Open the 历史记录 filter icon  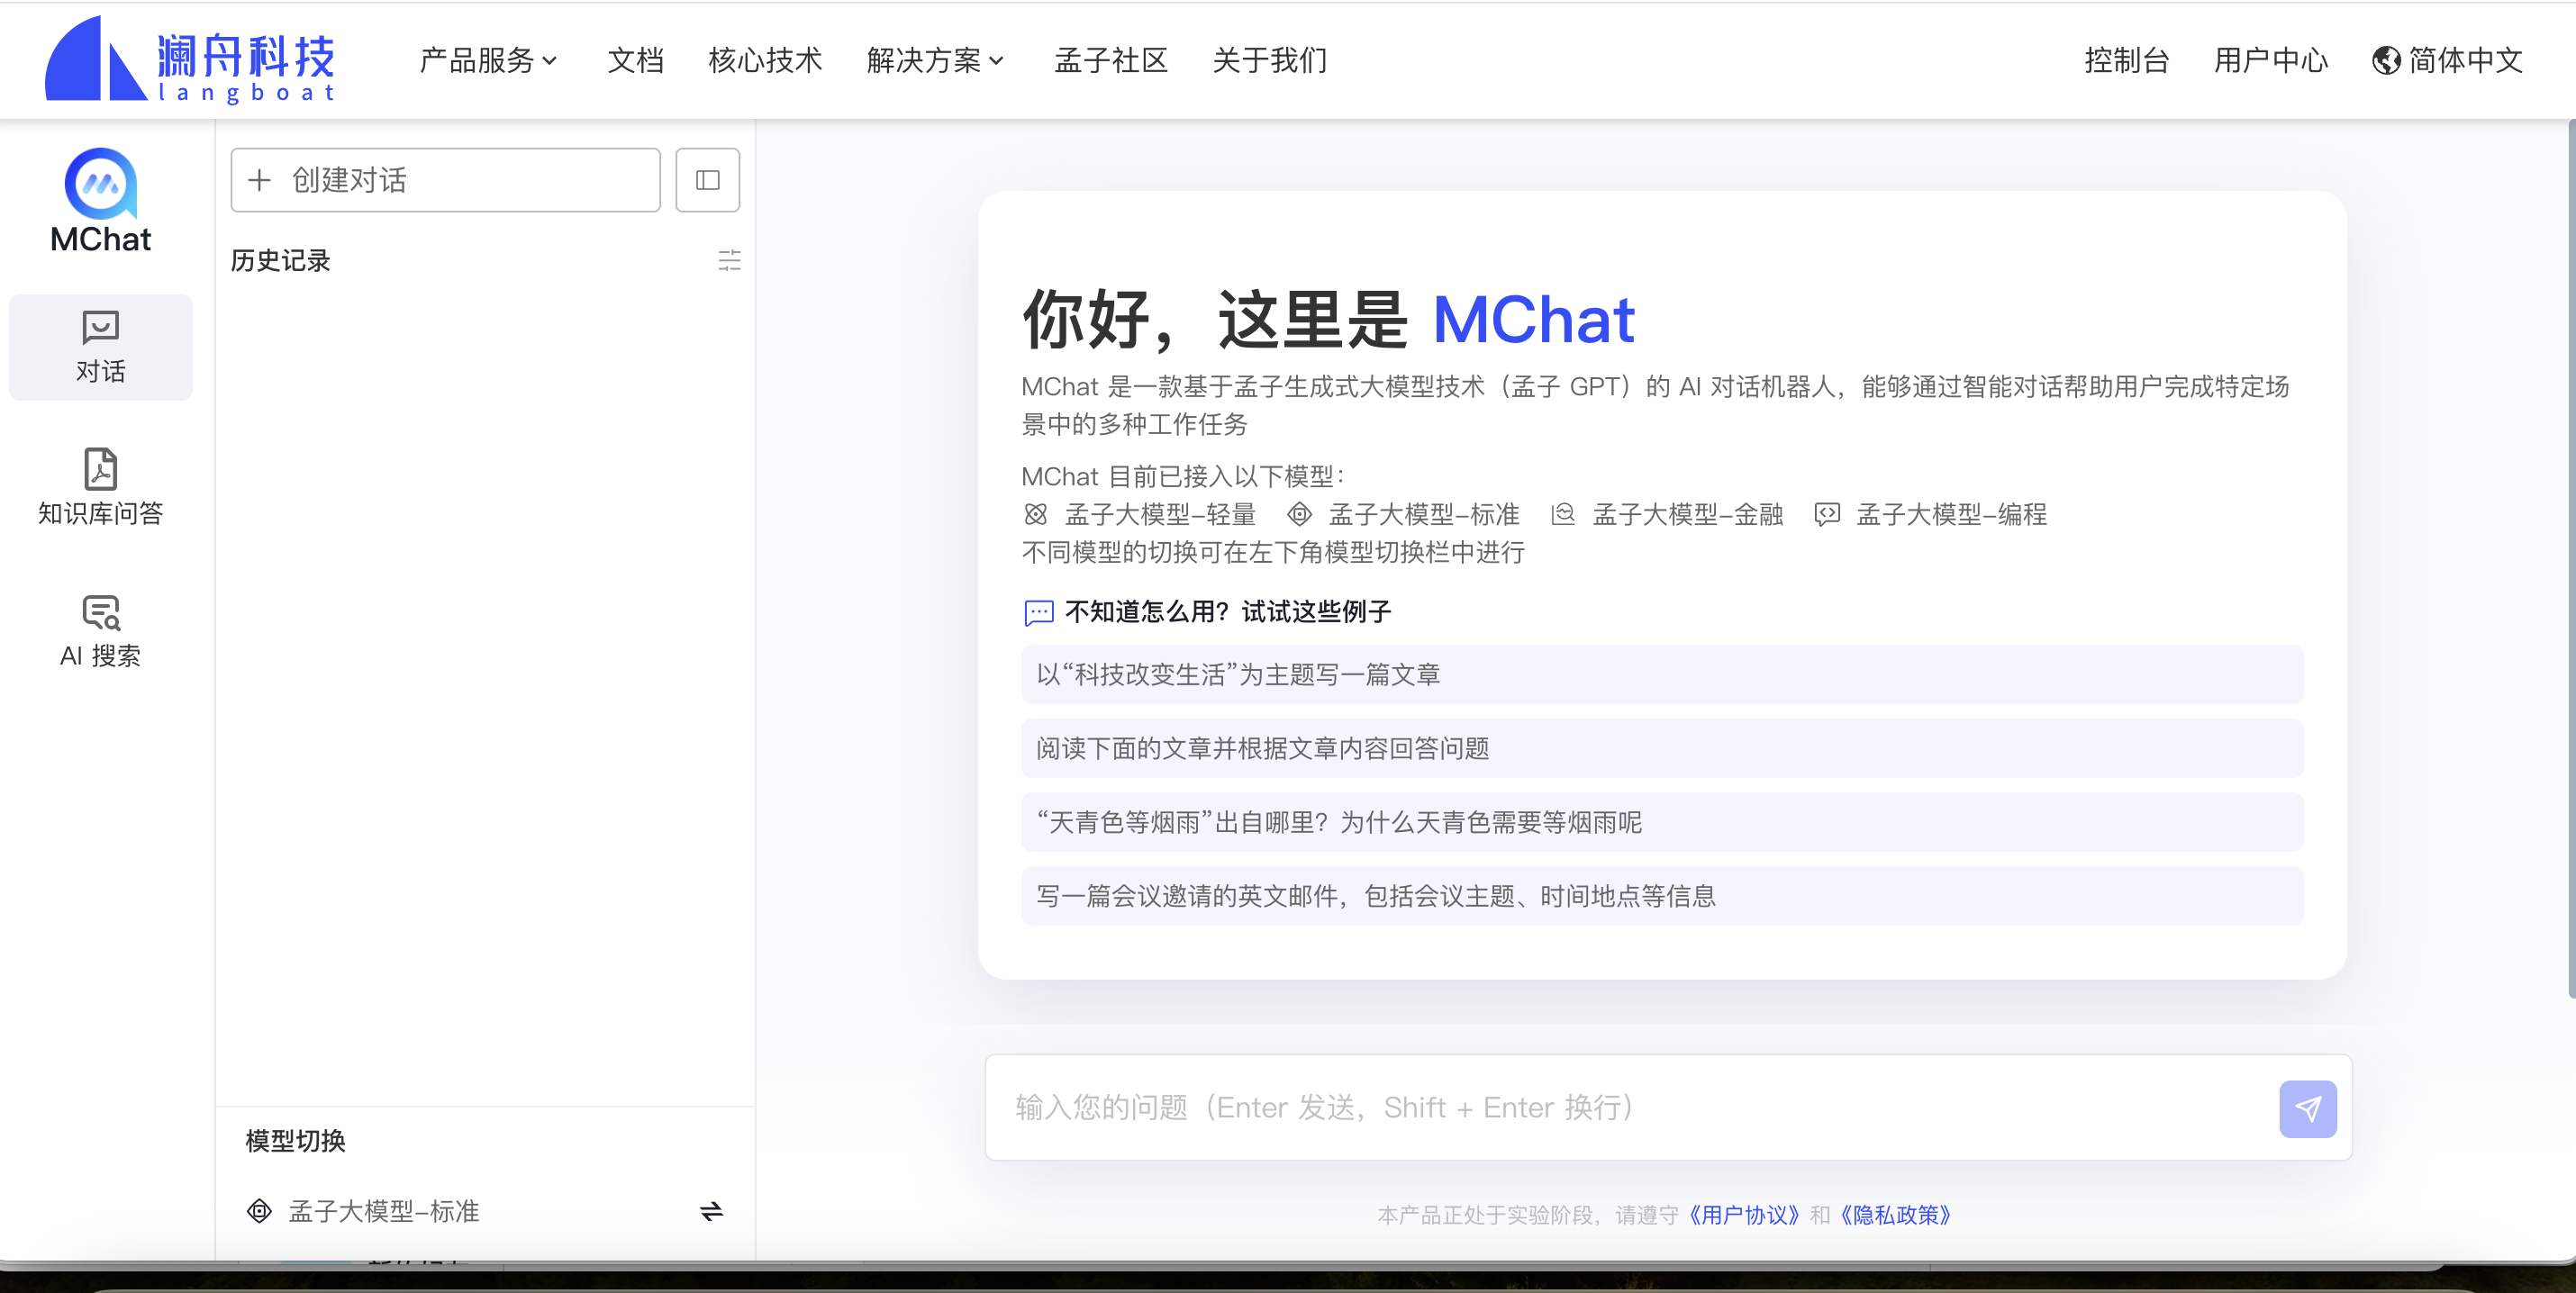pyautogui.click(x=730, y=261)
